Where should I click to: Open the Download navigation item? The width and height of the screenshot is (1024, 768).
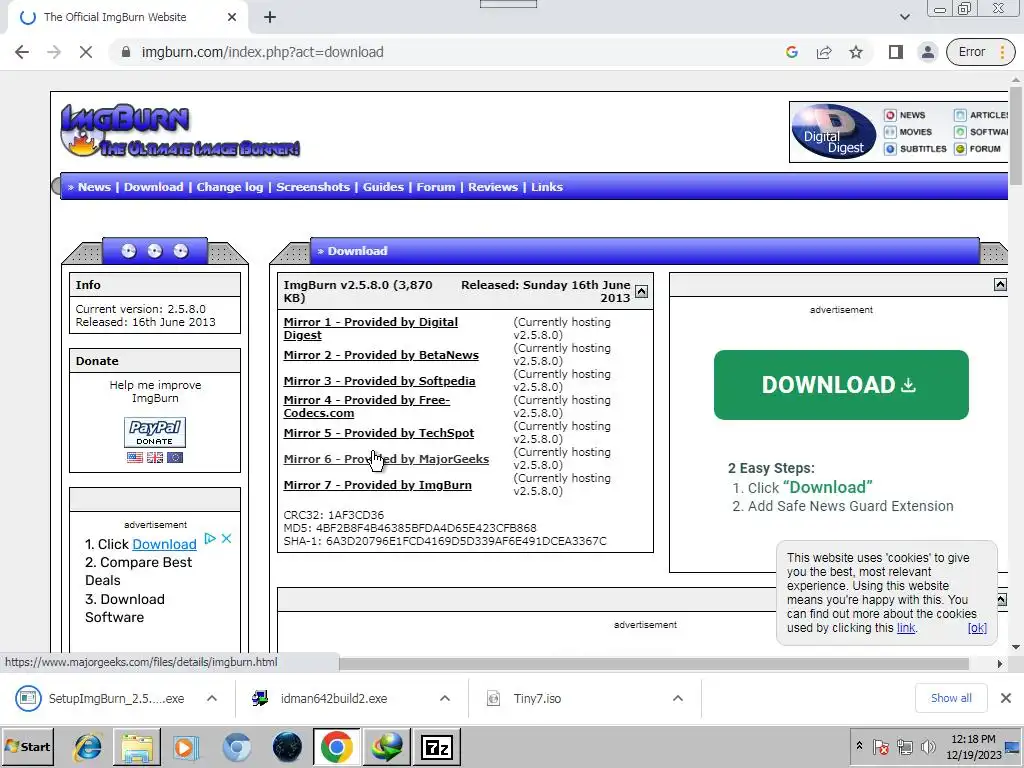point(153,187)
